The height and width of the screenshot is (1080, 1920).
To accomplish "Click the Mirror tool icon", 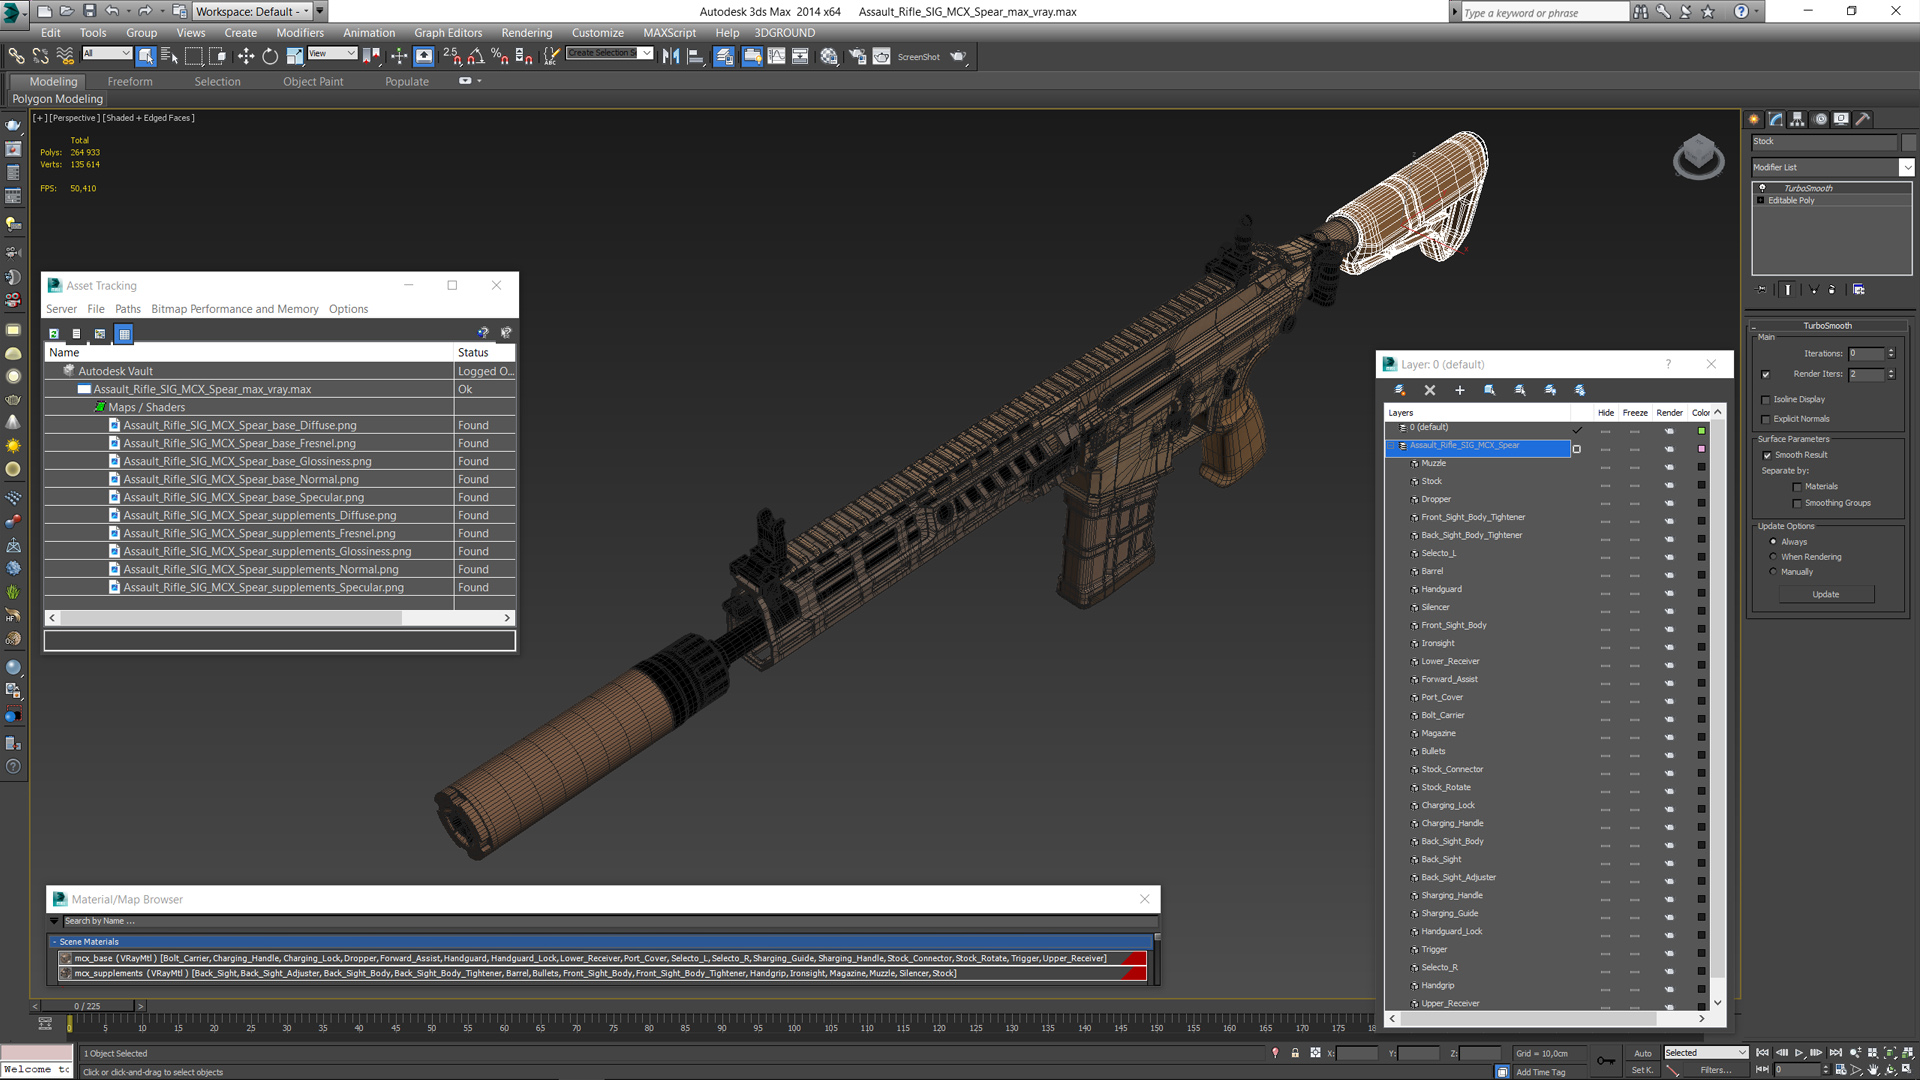I will (x=671, y=57).
